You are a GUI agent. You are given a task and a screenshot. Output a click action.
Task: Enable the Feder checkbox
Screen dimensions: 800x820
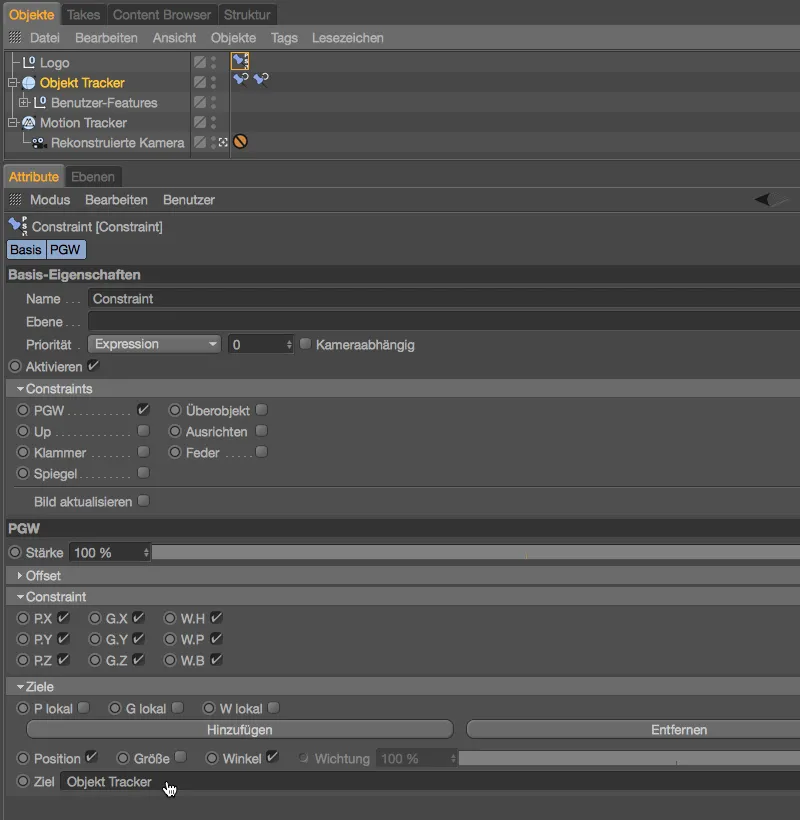261,451
